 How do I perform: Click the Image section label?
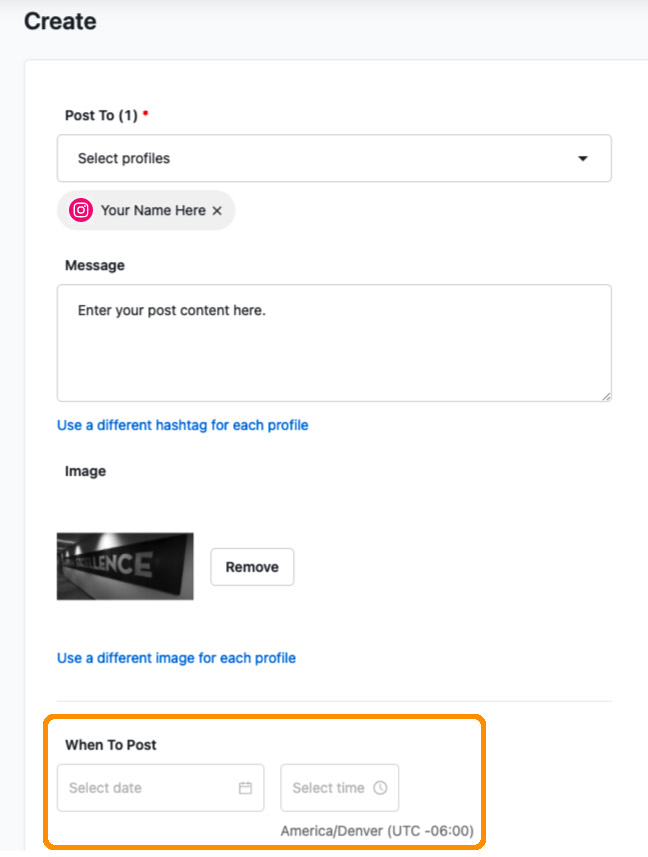[85, 471]
